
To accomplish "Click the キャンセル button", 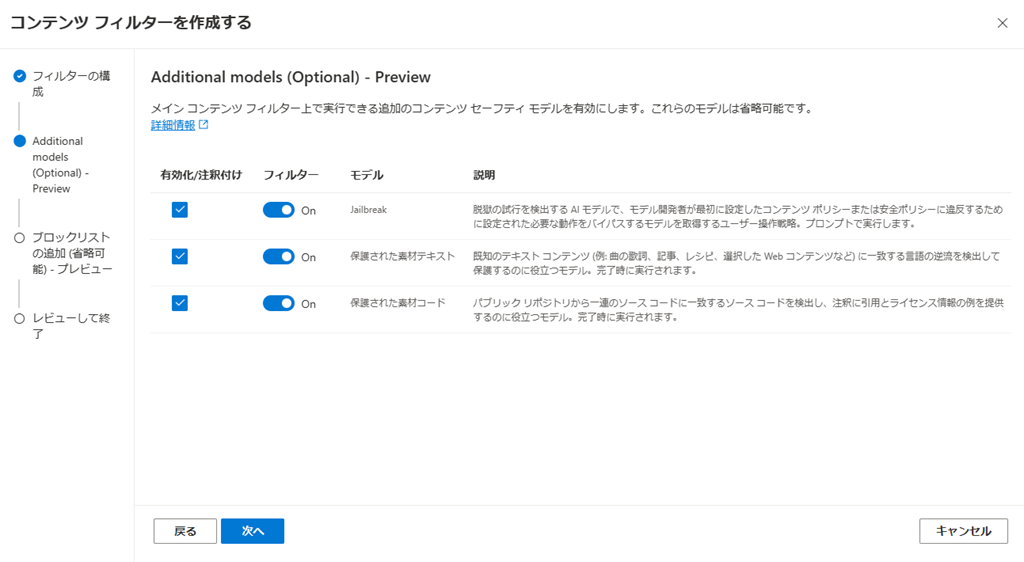I will 963,531.
